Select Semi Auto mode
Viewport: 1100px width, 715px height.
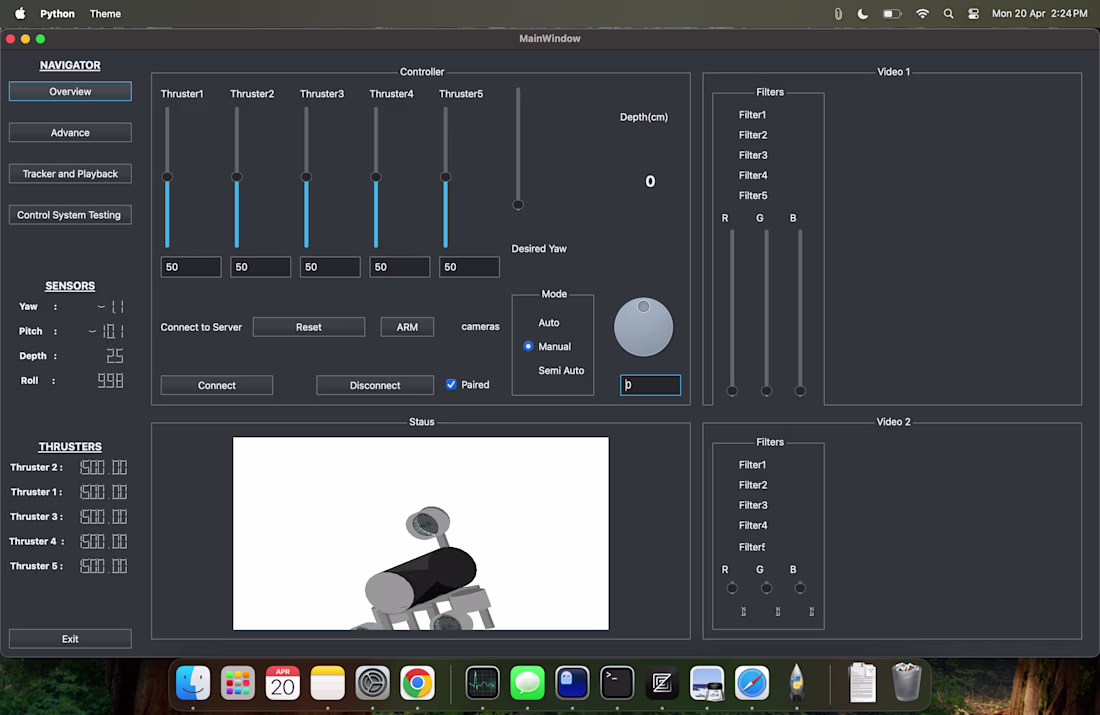(x=560, y=371)
